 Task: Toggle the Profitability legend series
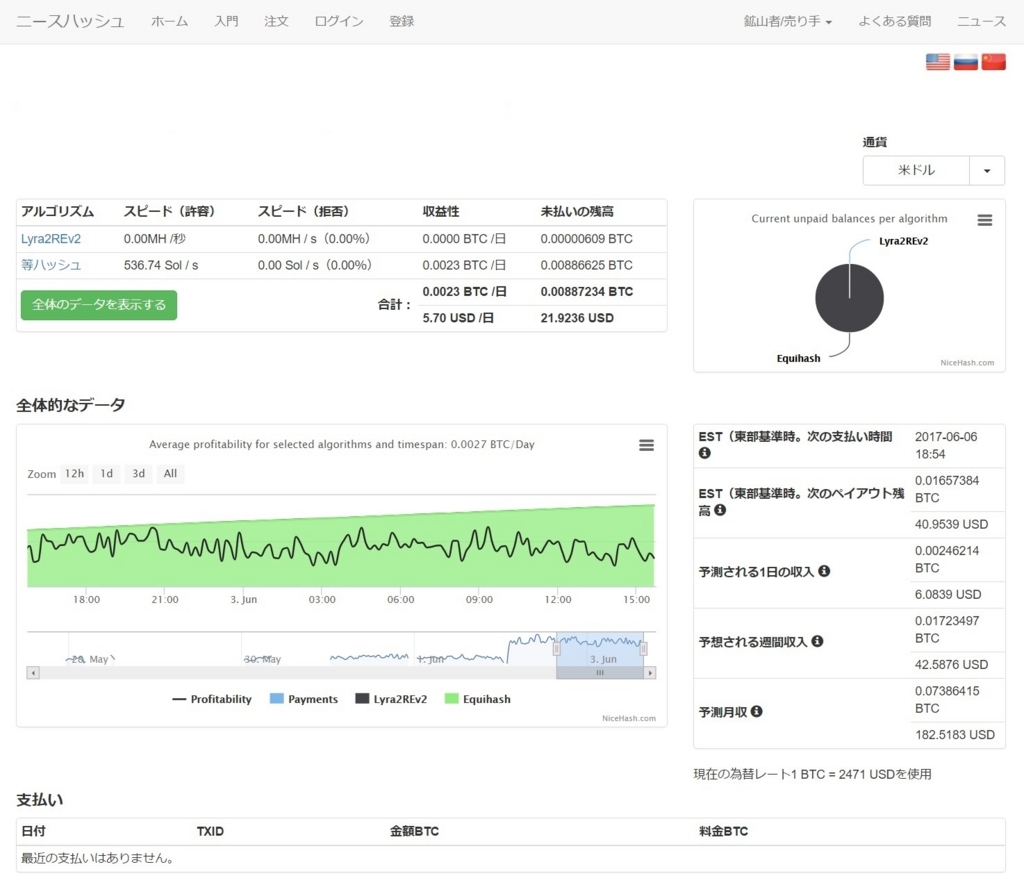click(212, 699)
